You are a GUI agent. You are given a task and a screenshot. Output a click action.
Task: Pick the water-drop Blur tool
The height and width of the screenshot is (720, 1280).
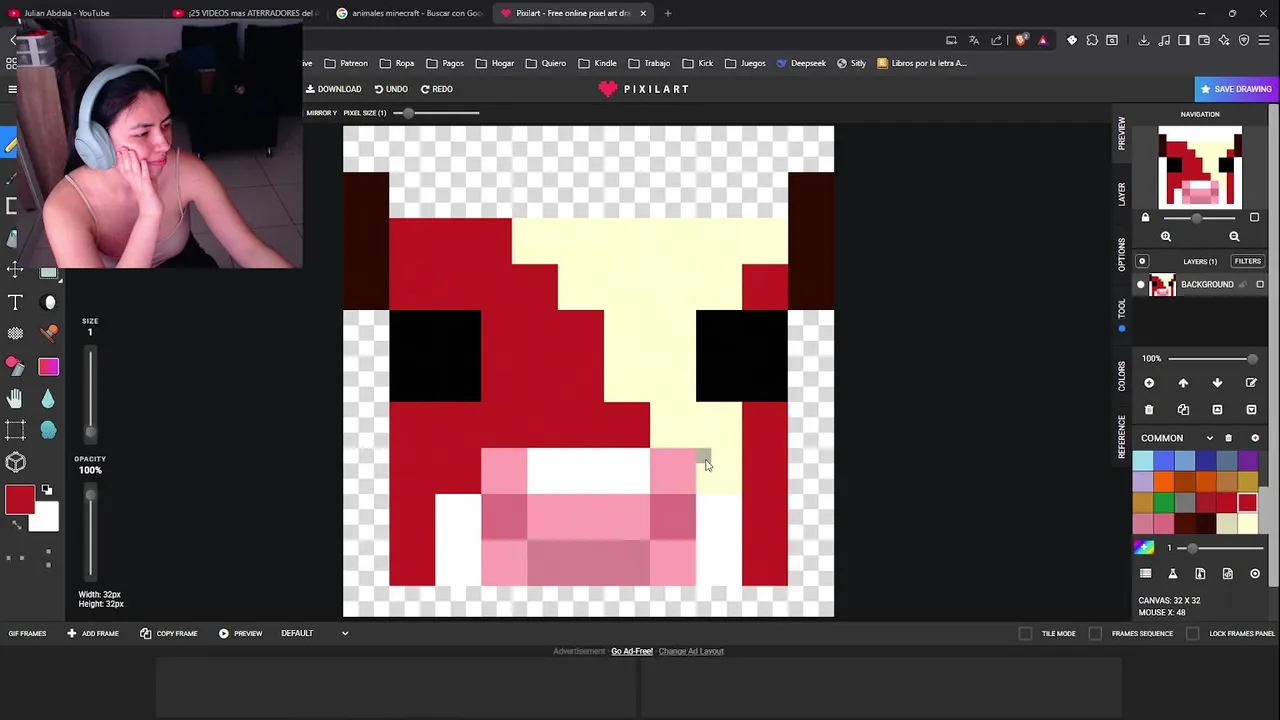[x=48, y=398]
